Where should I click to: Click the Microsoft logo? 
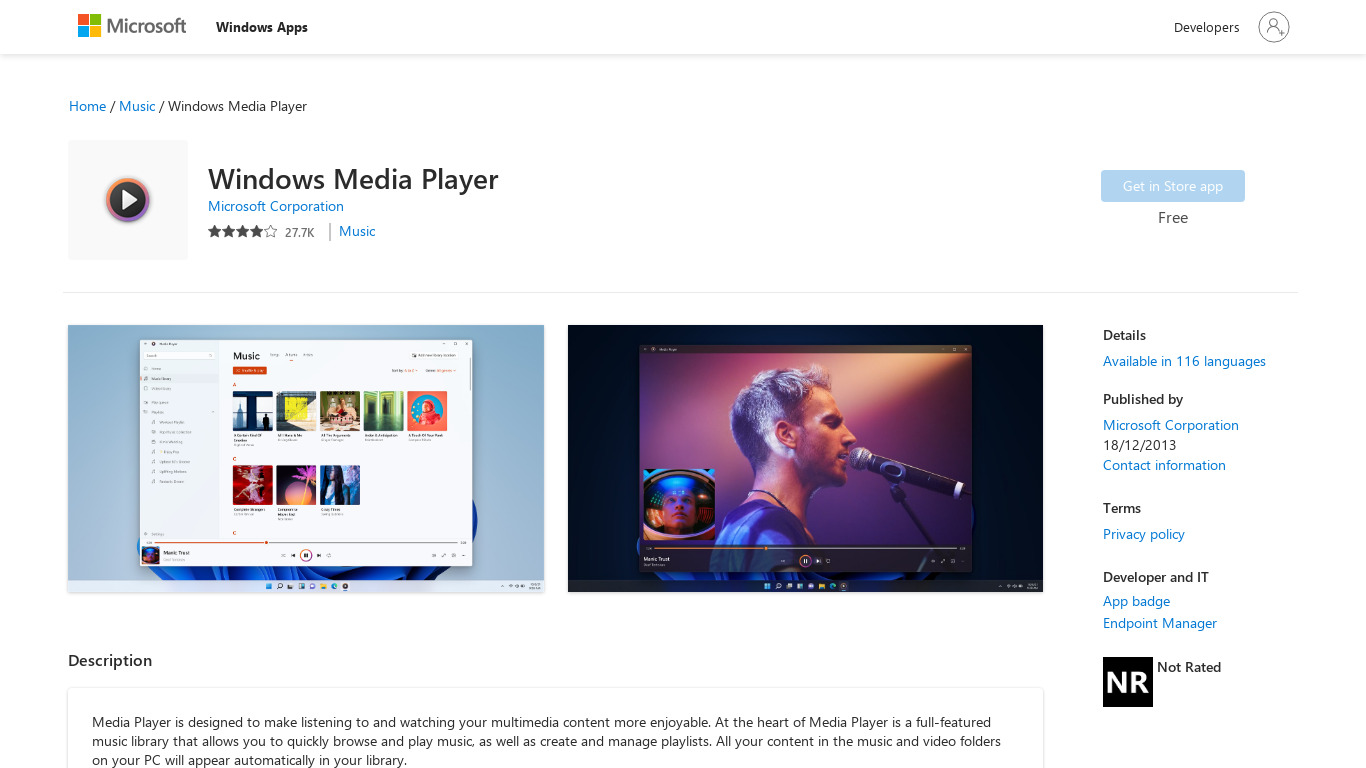(132, 26)
